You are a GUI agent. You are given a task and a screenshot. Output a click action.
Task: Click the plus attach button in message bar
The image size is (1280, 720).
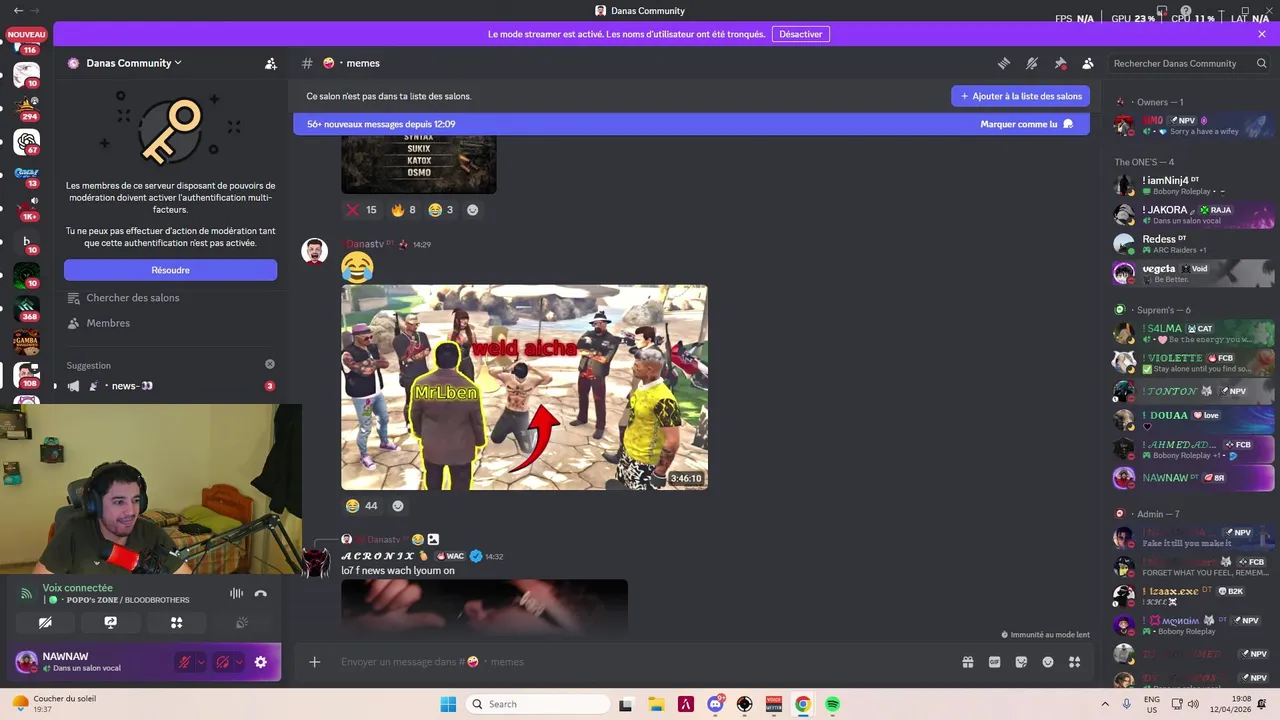[x=314, y=662]
